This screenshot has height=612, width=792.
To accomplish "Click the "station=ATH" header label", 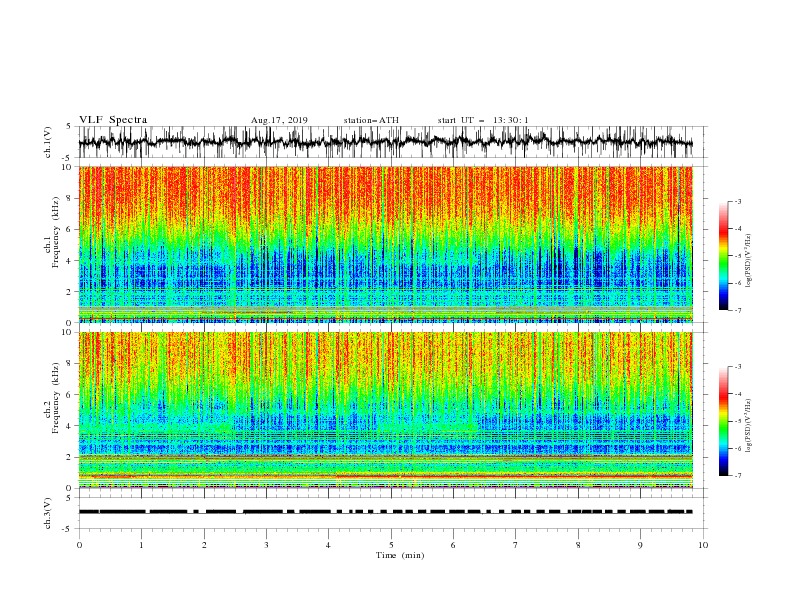I will coord(371,120).
